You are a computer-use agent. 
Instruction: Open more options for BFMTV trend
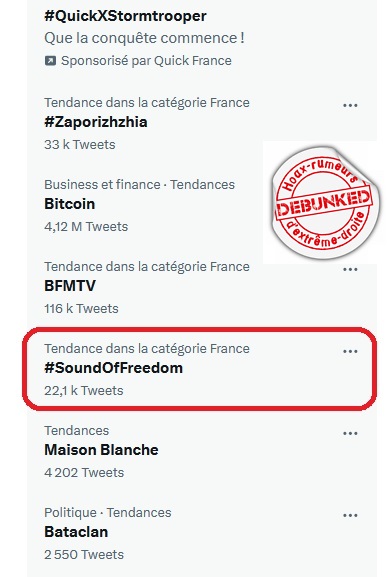point(350,269)
